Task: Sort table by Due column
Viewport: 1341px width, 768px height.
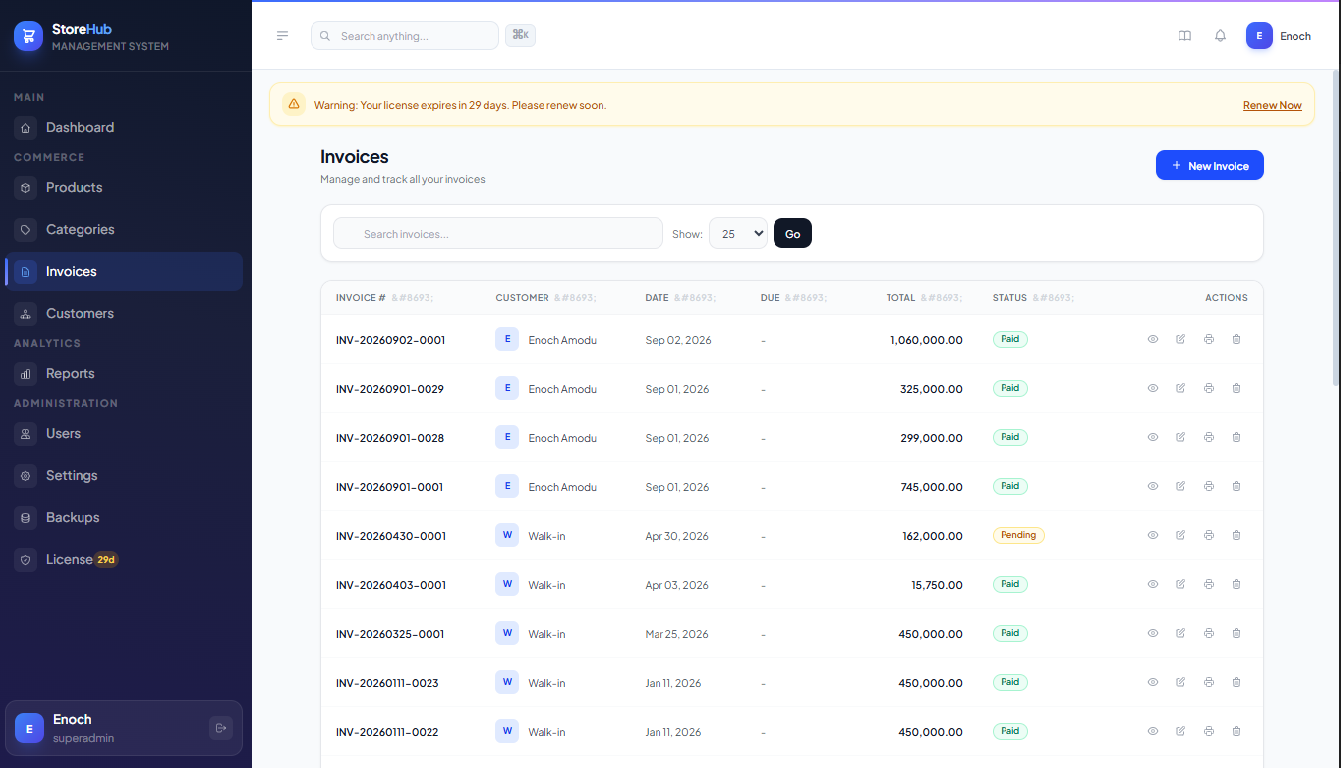Action: 794,298
